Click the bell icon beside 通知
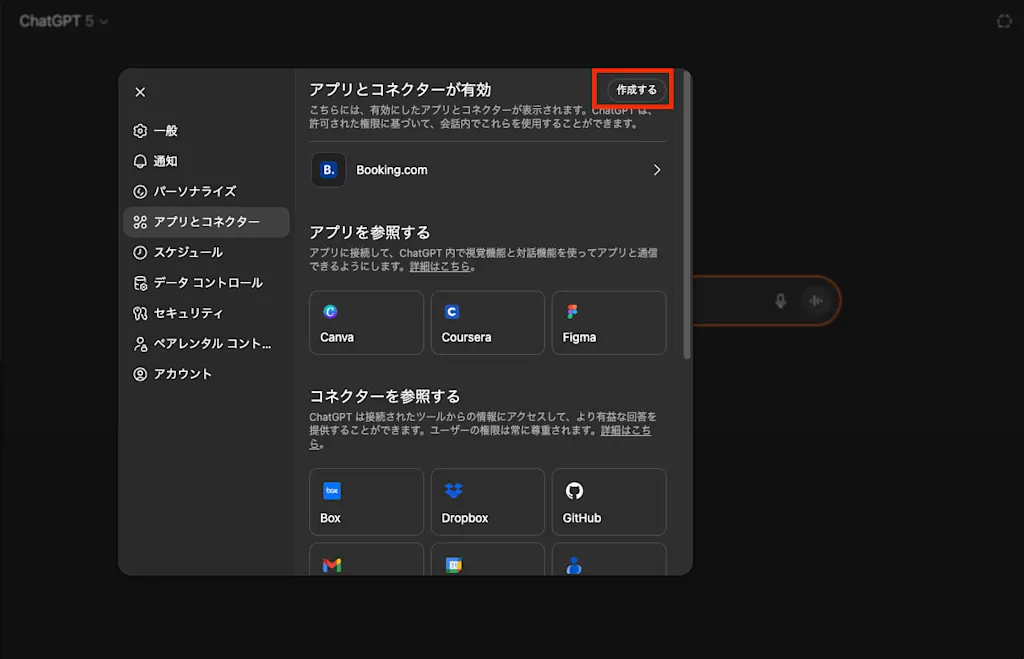1024x659 pixels. click(140, 161)
